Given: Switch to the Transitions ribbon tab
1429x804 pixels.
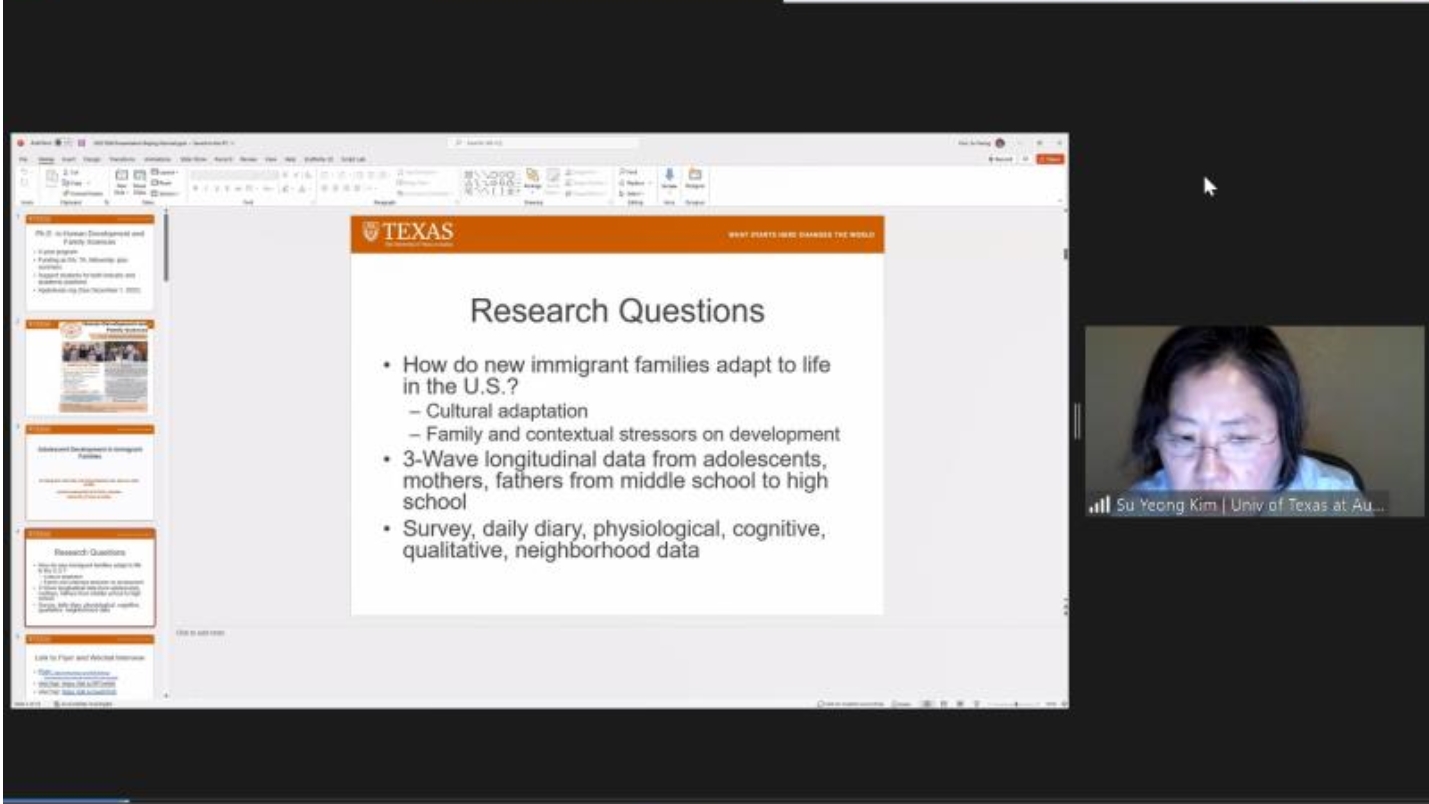Looking at the screenshot, I should 122,159.
